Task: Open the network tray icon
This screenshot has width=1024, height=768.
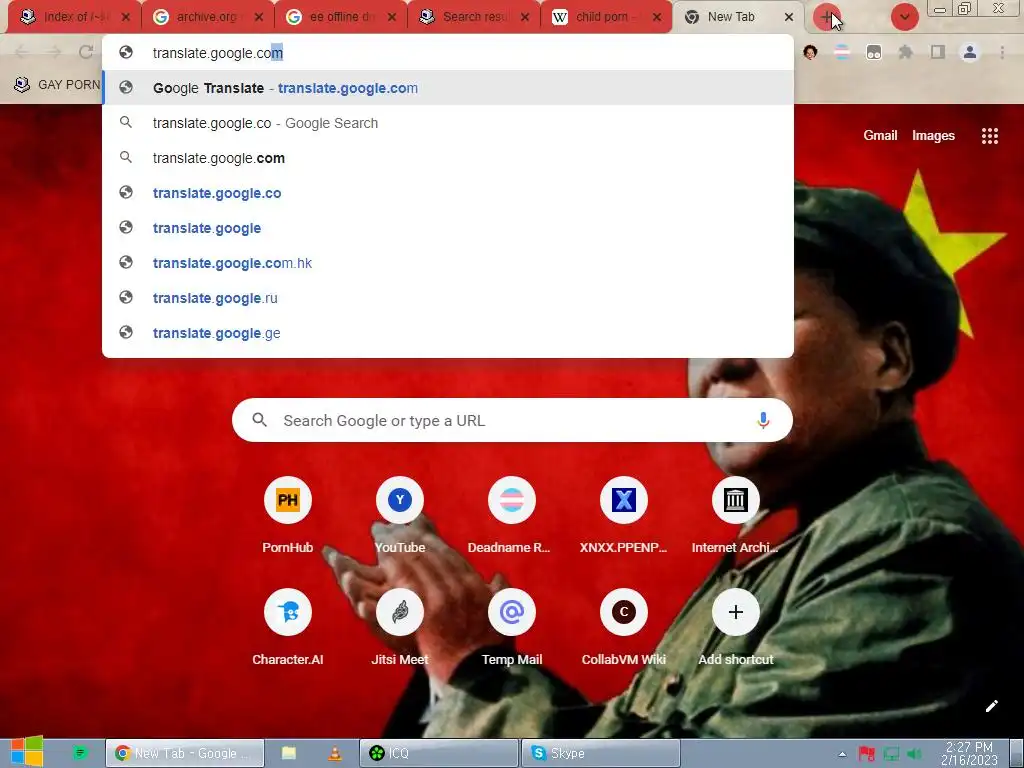Action: click(x=891, y=754)
